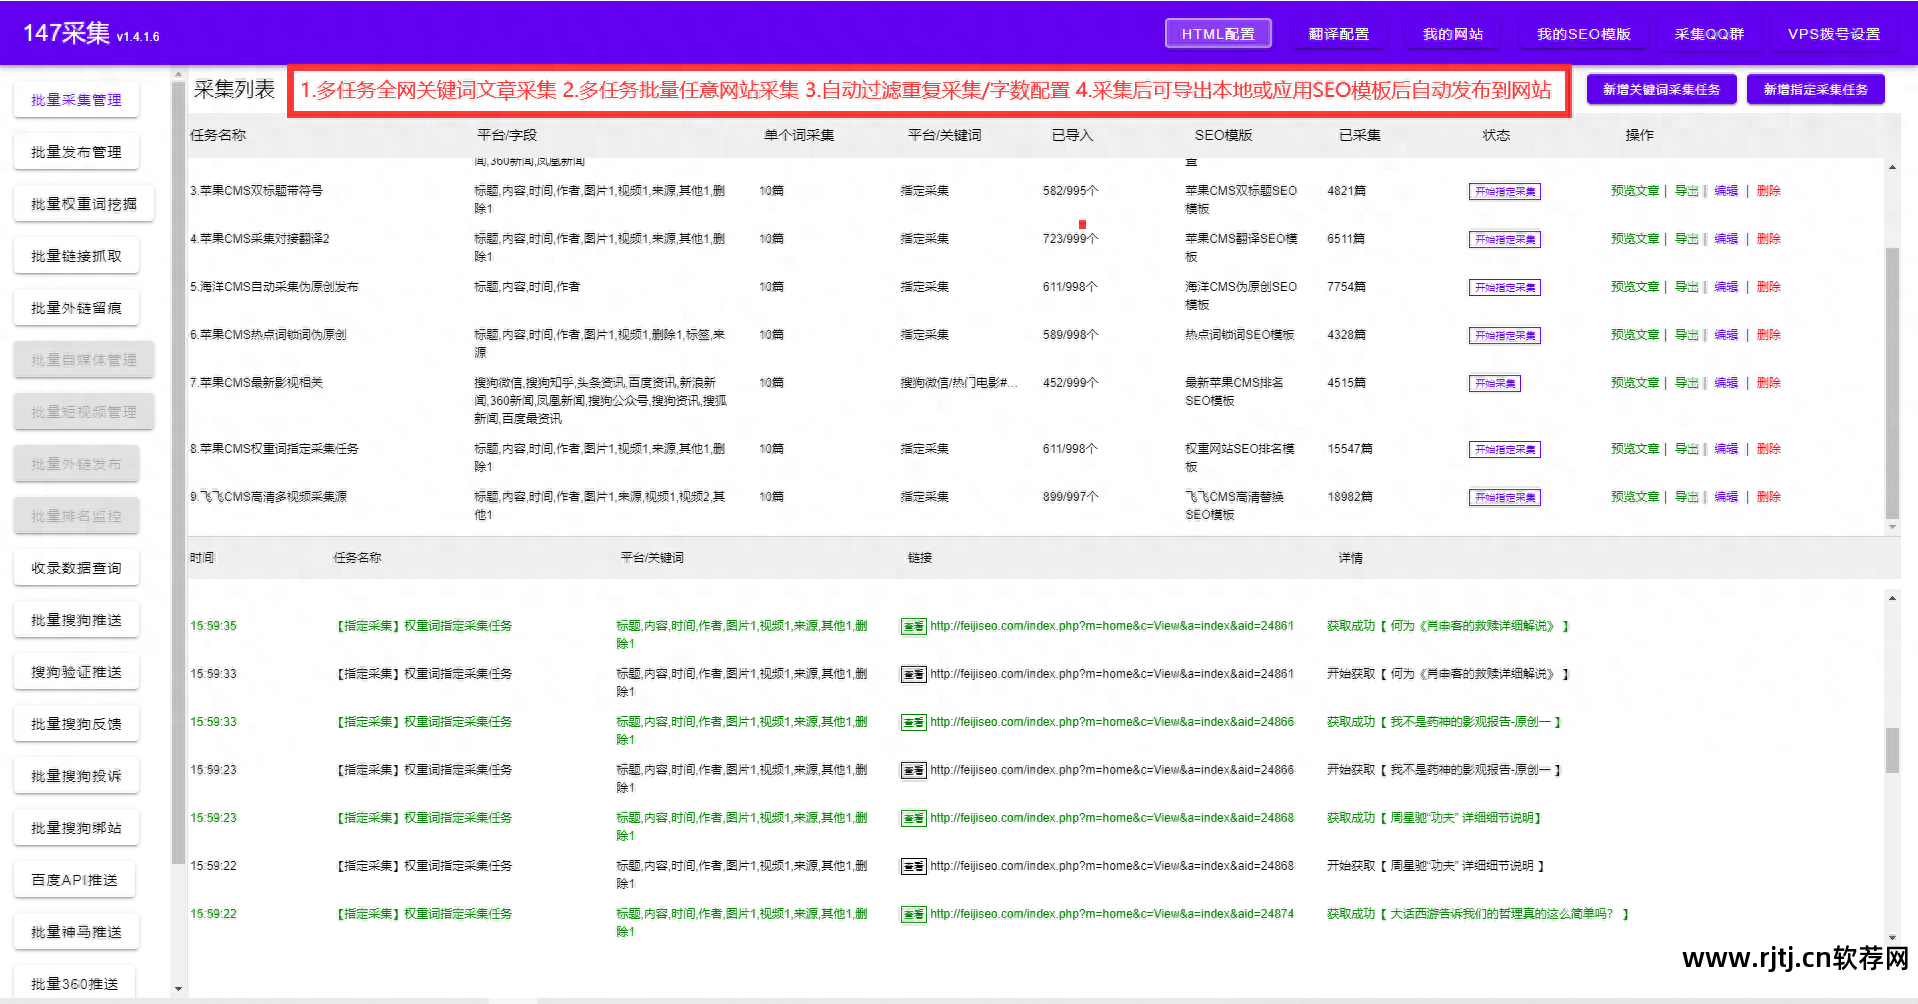Click the task list scrollbar down arrow
The height and width of the screenshot is (1004, 1918).
(x=1893, y=528)
